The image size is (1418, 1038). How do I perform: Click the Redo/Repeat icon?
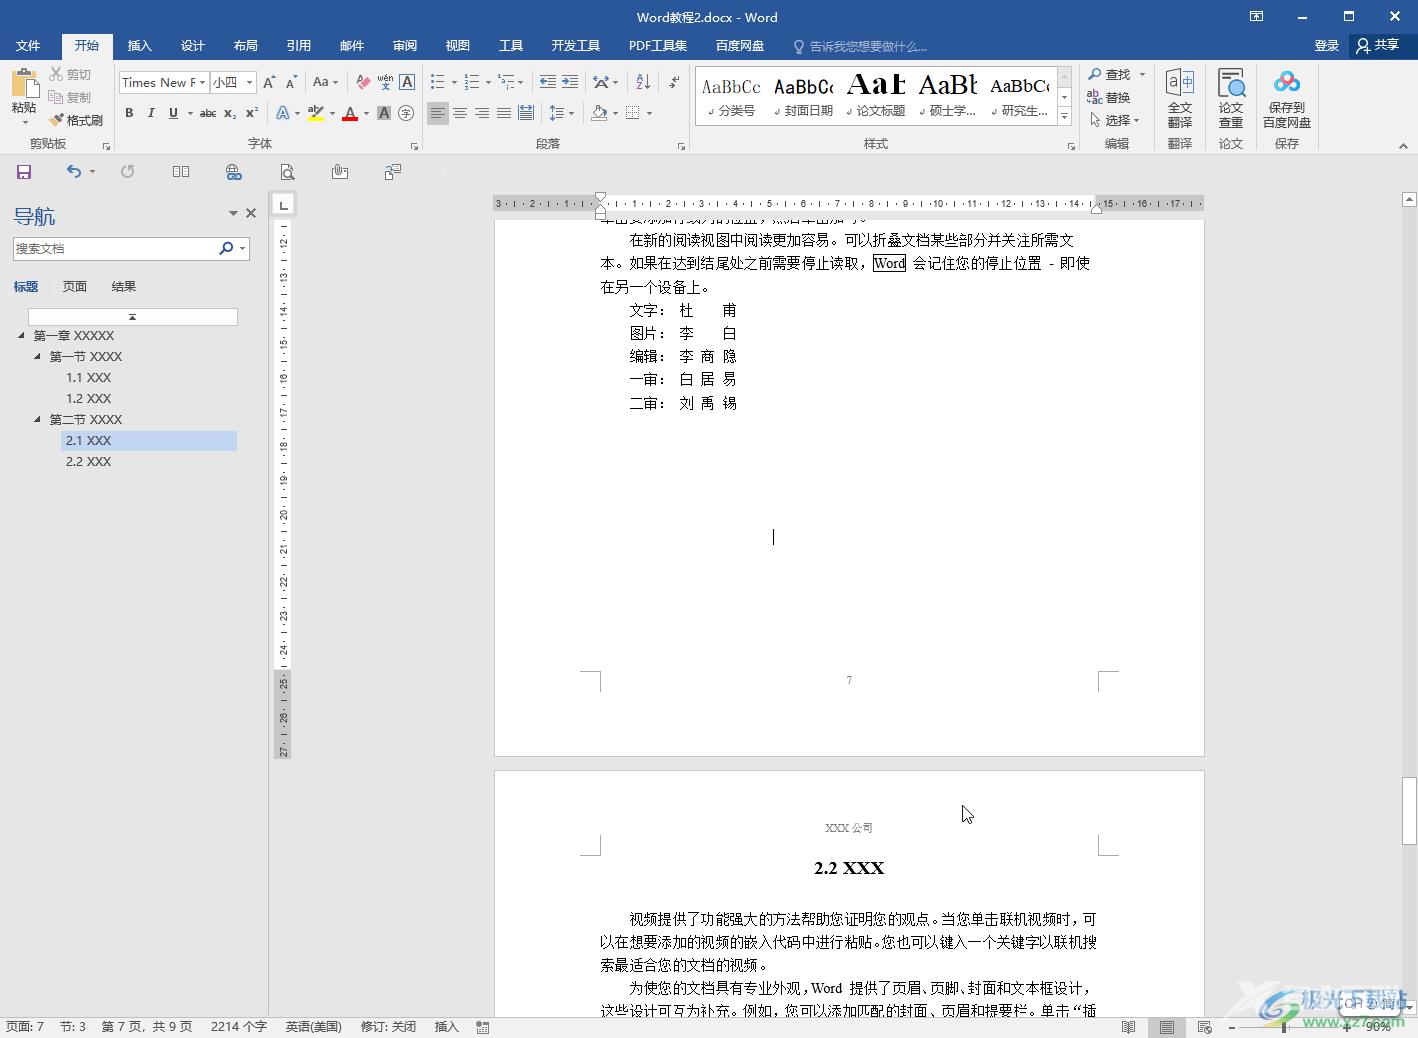[x=127, y=172]
